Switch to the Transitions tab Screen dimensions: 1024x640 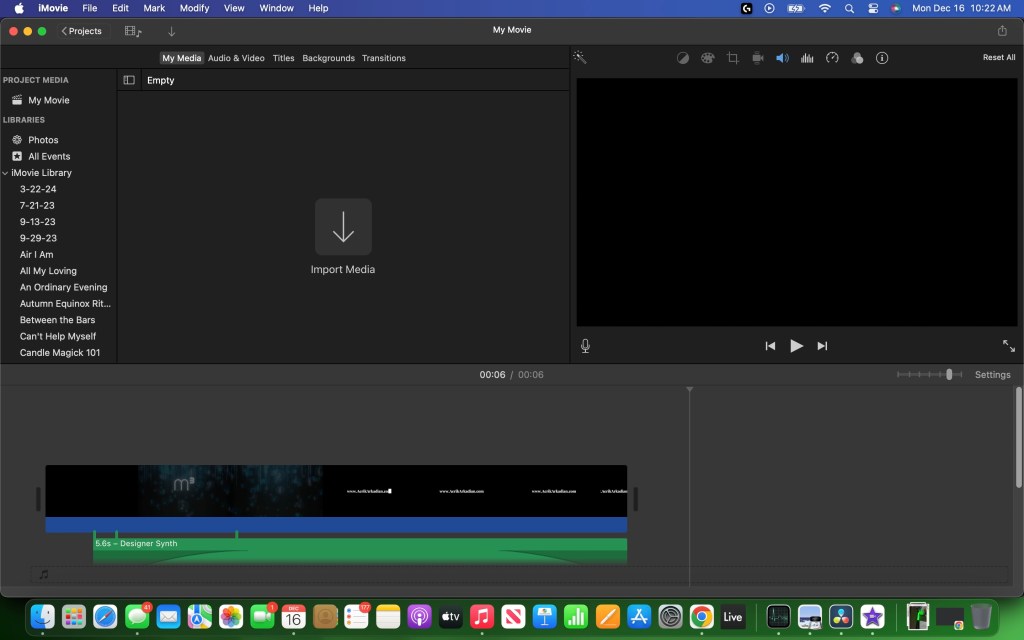click(383, 58)
